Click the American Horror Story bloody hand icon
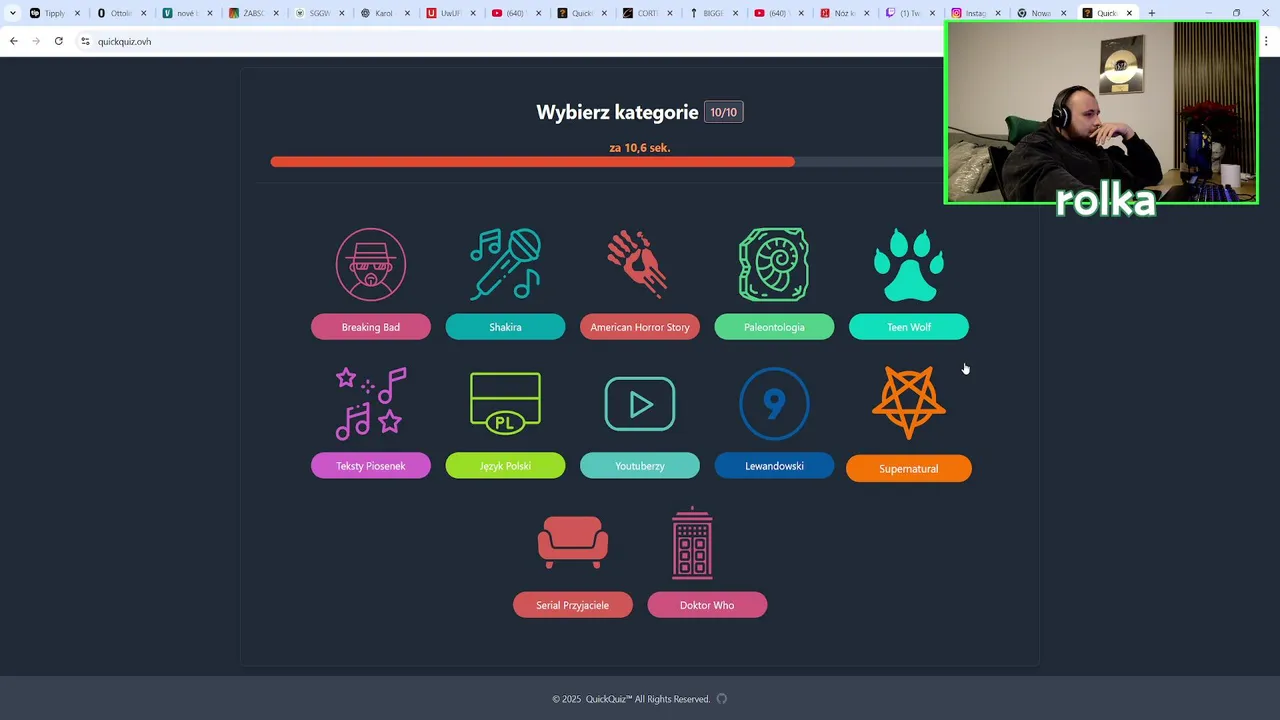Viewport: 1280px width, 720px height. (x=639, y=264)
